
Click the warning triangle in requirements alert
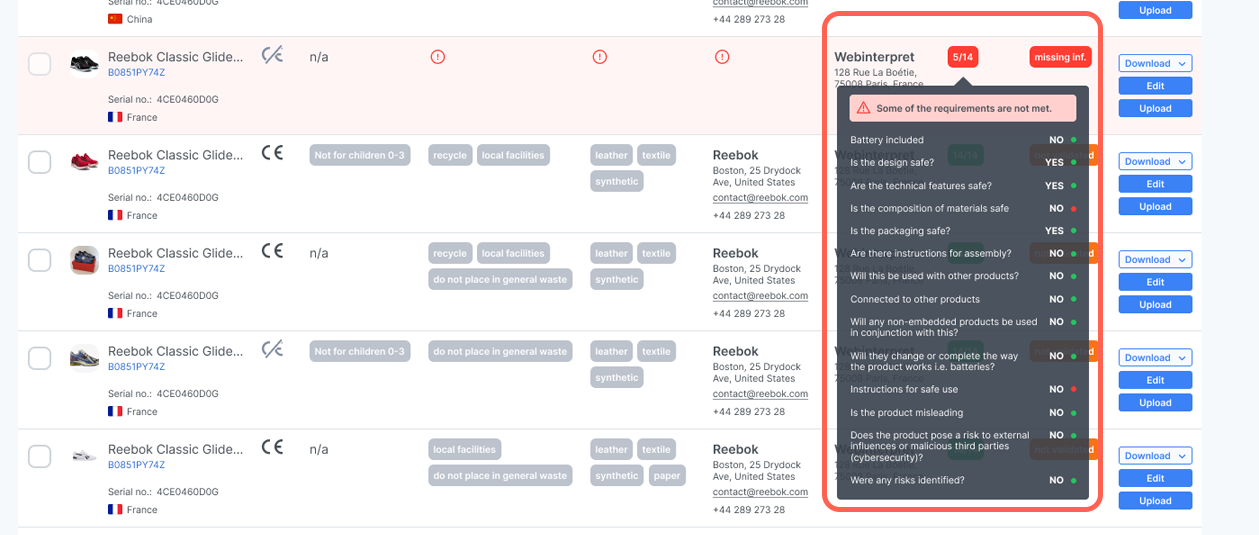point(863,108)
